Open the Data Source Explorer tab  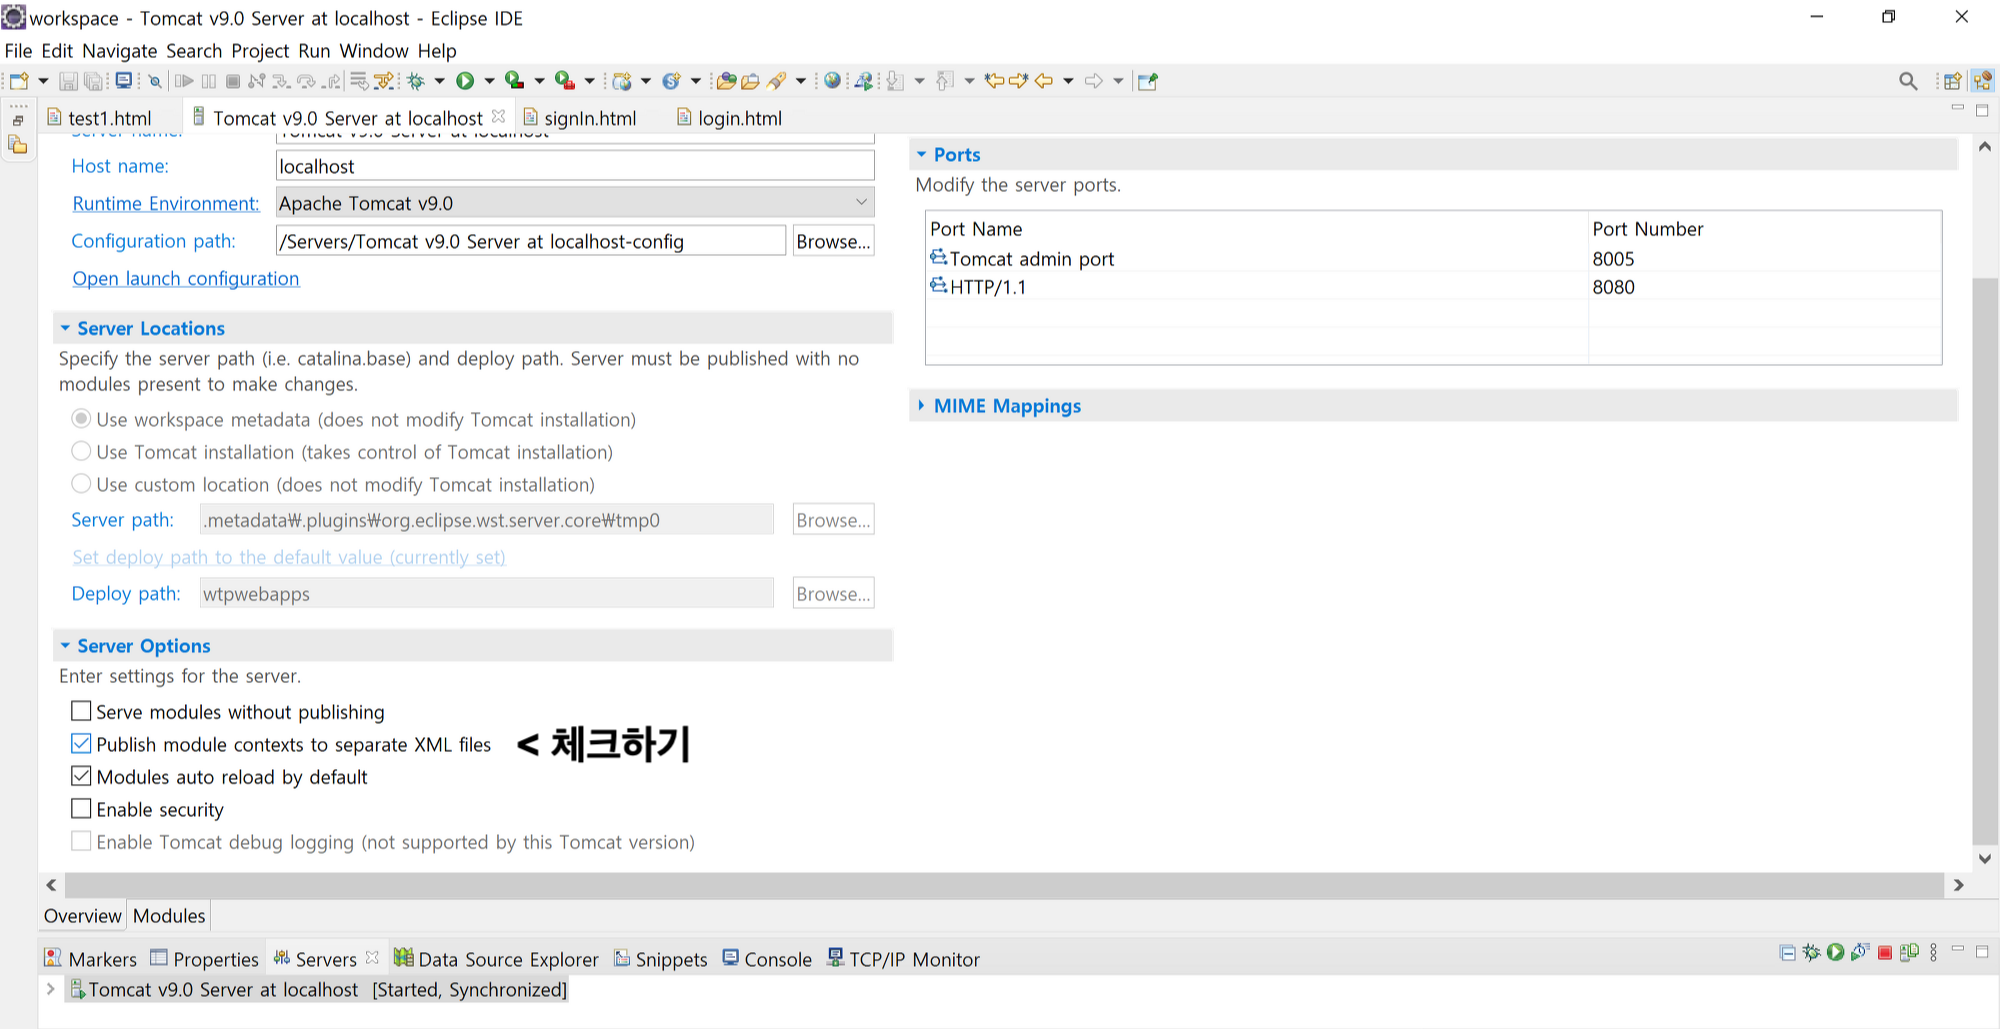[x=497, y=959]
